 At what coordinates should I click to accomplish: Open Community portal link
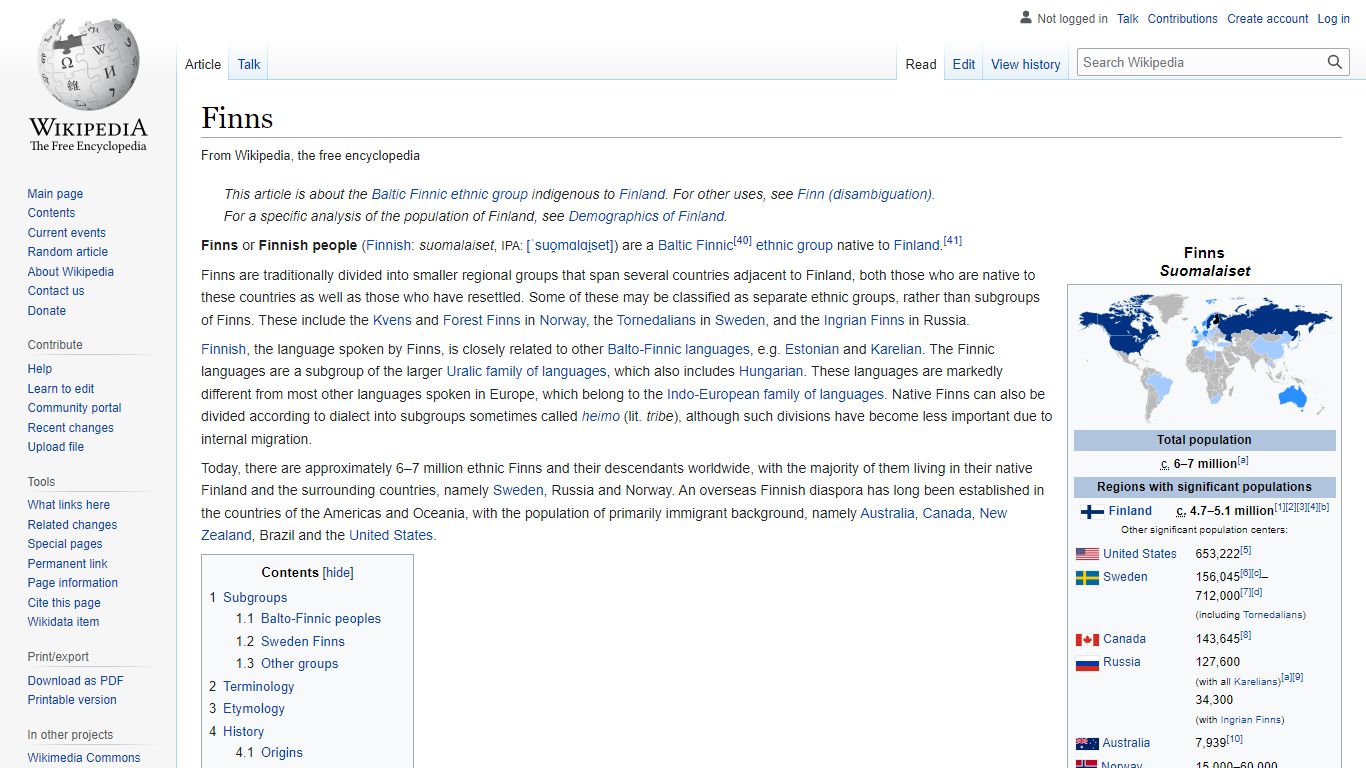(x=75, y=408)
